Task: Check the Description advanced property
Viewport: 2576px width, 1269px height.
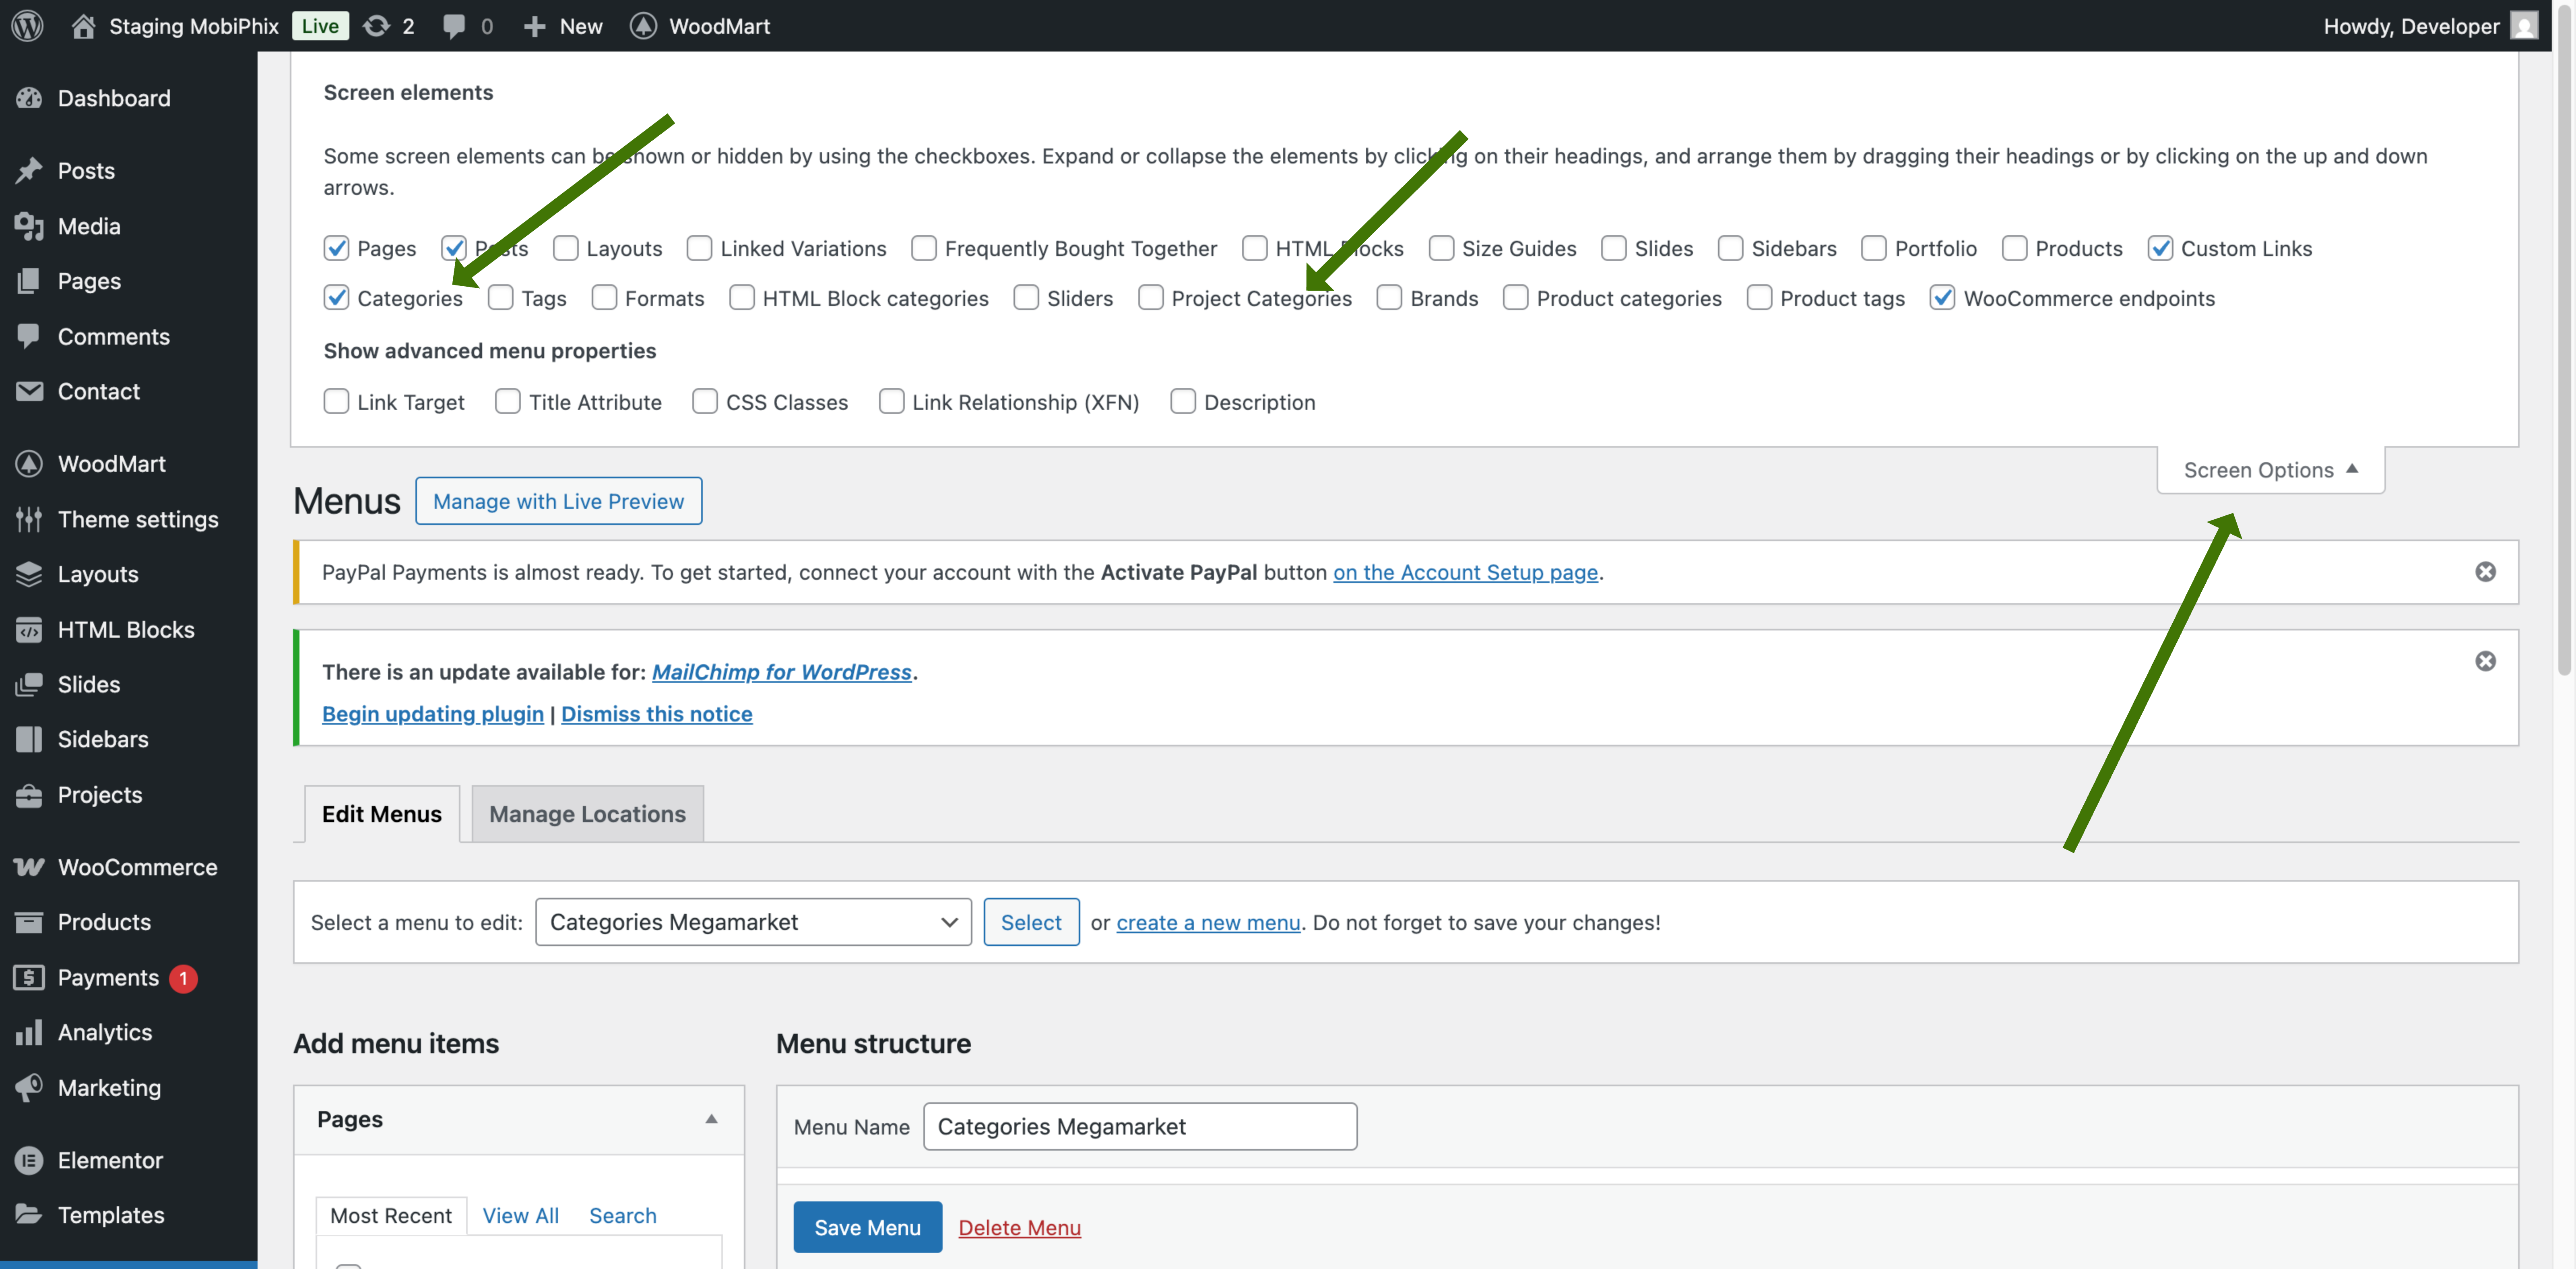Action: (1183, 402)
